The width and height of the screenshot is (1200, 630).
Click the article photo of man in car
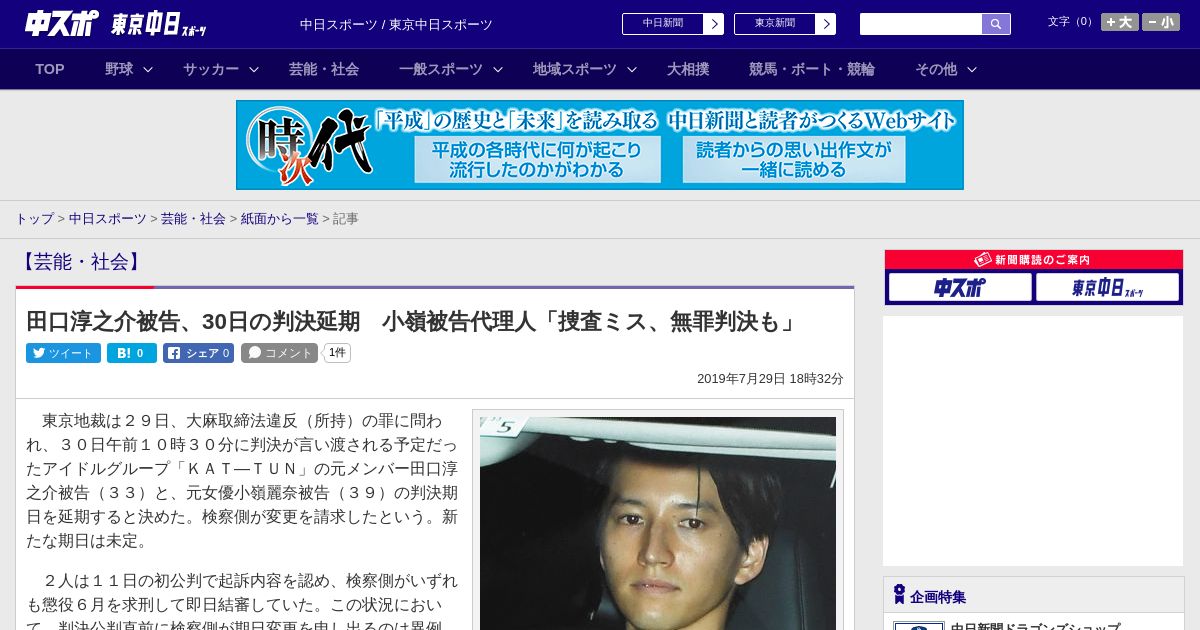[x=658, y=523]
